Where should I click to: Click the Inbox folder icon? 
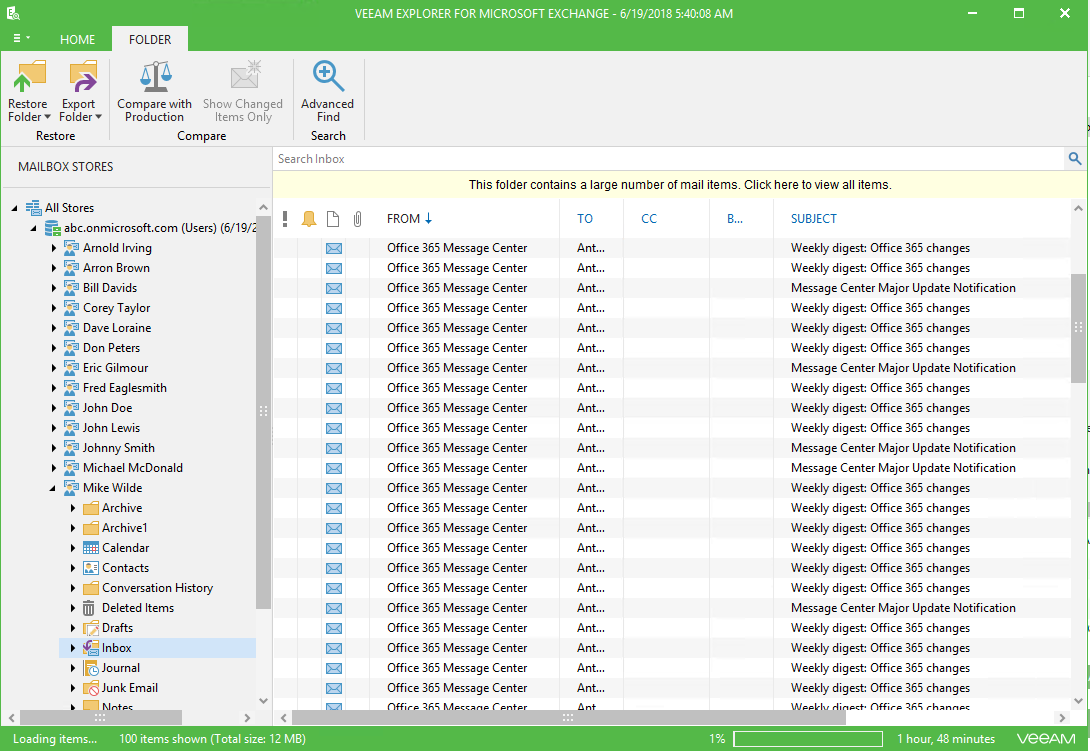point(90,648)
